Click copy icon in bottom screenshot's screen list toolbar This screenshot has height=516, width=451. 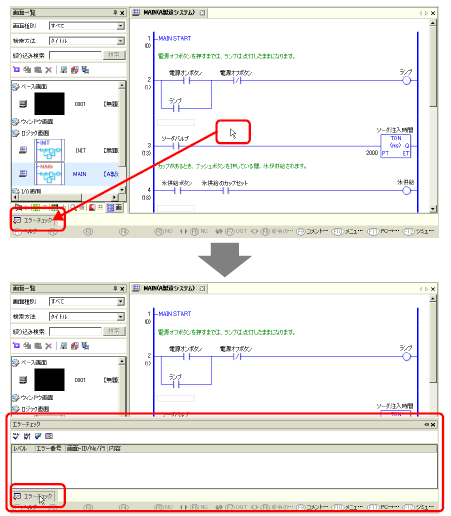27,346
